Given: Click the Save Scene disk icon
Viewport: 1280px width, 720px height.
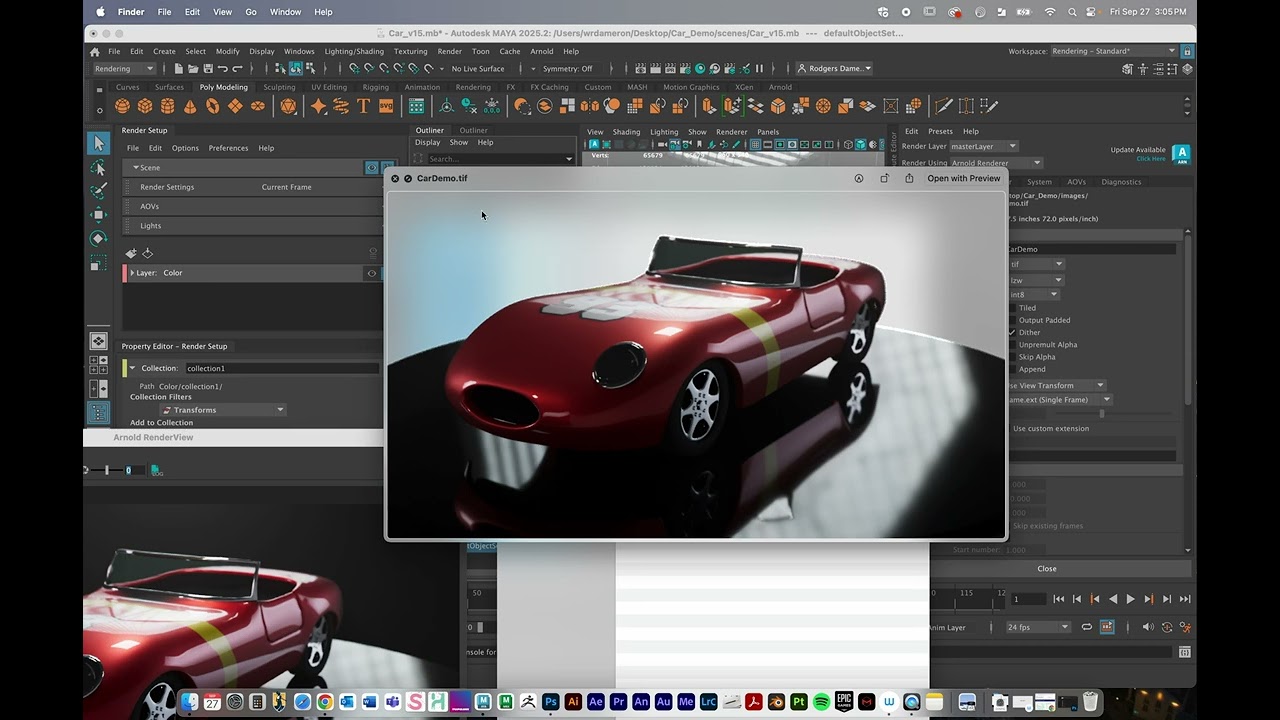Looking at the screenshot, I should click(x=208, y=69).
